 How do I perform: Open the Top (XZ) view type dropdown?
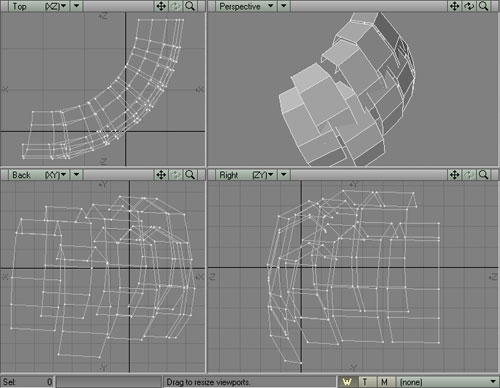(39, 6)
